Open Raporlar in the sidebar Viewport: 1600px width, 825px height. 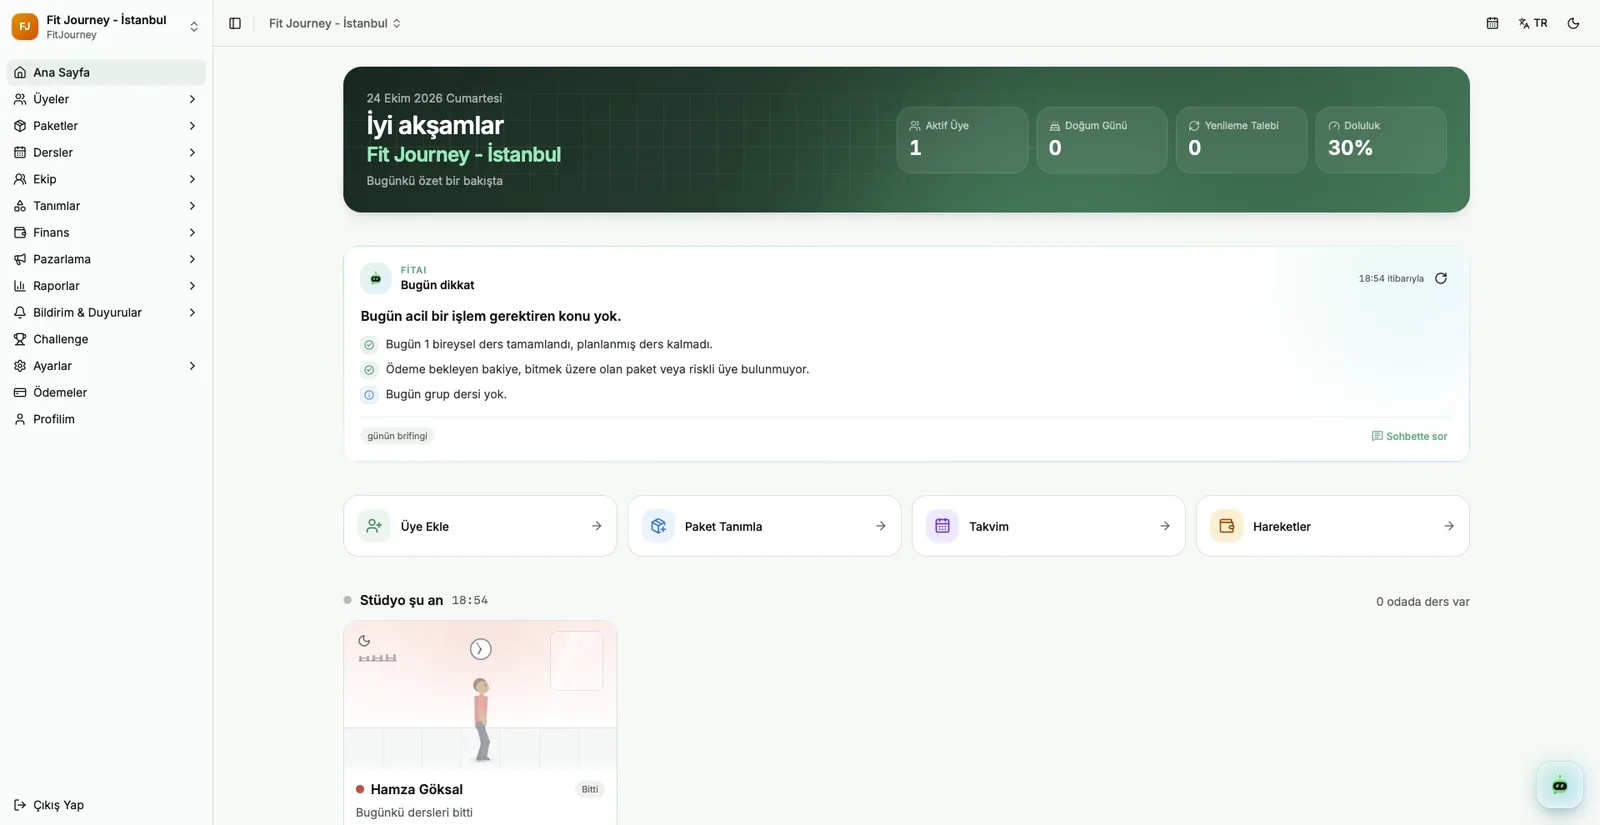coord(106,286)
